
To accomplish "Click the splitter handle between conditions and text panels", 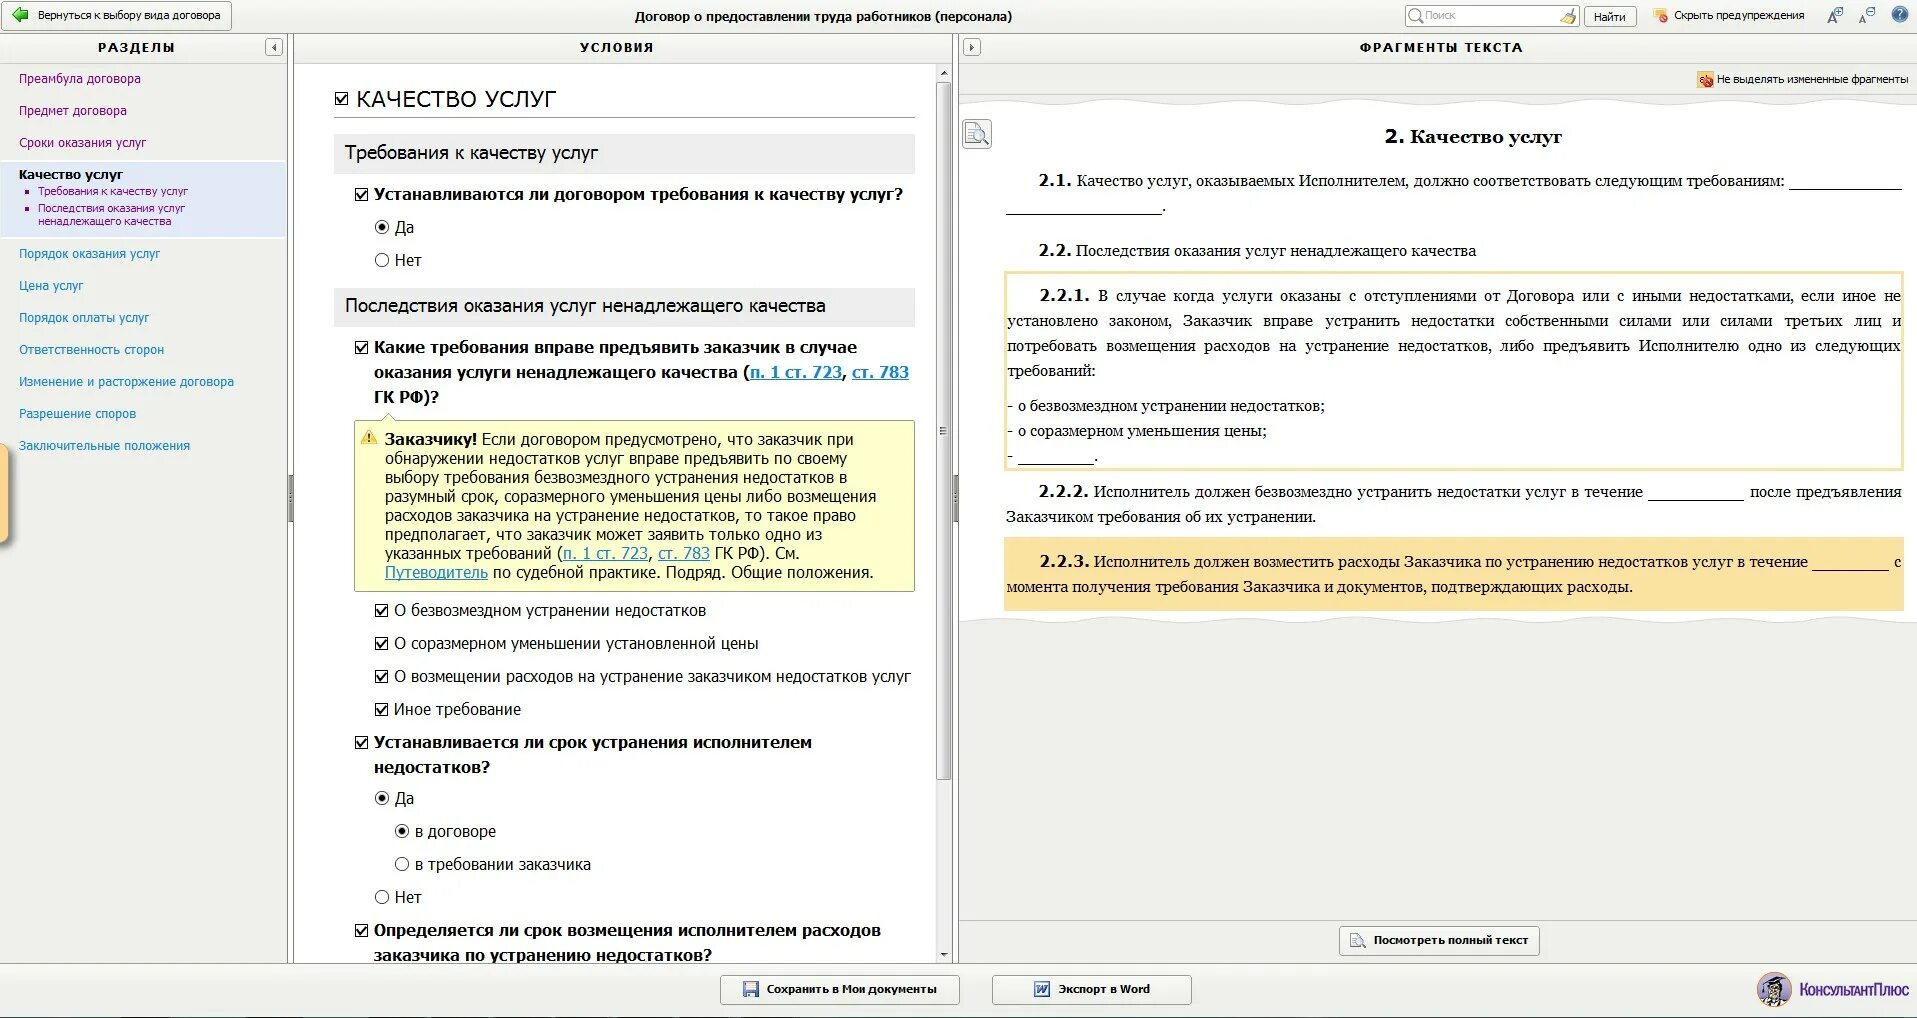I will (x=955, y=498).
